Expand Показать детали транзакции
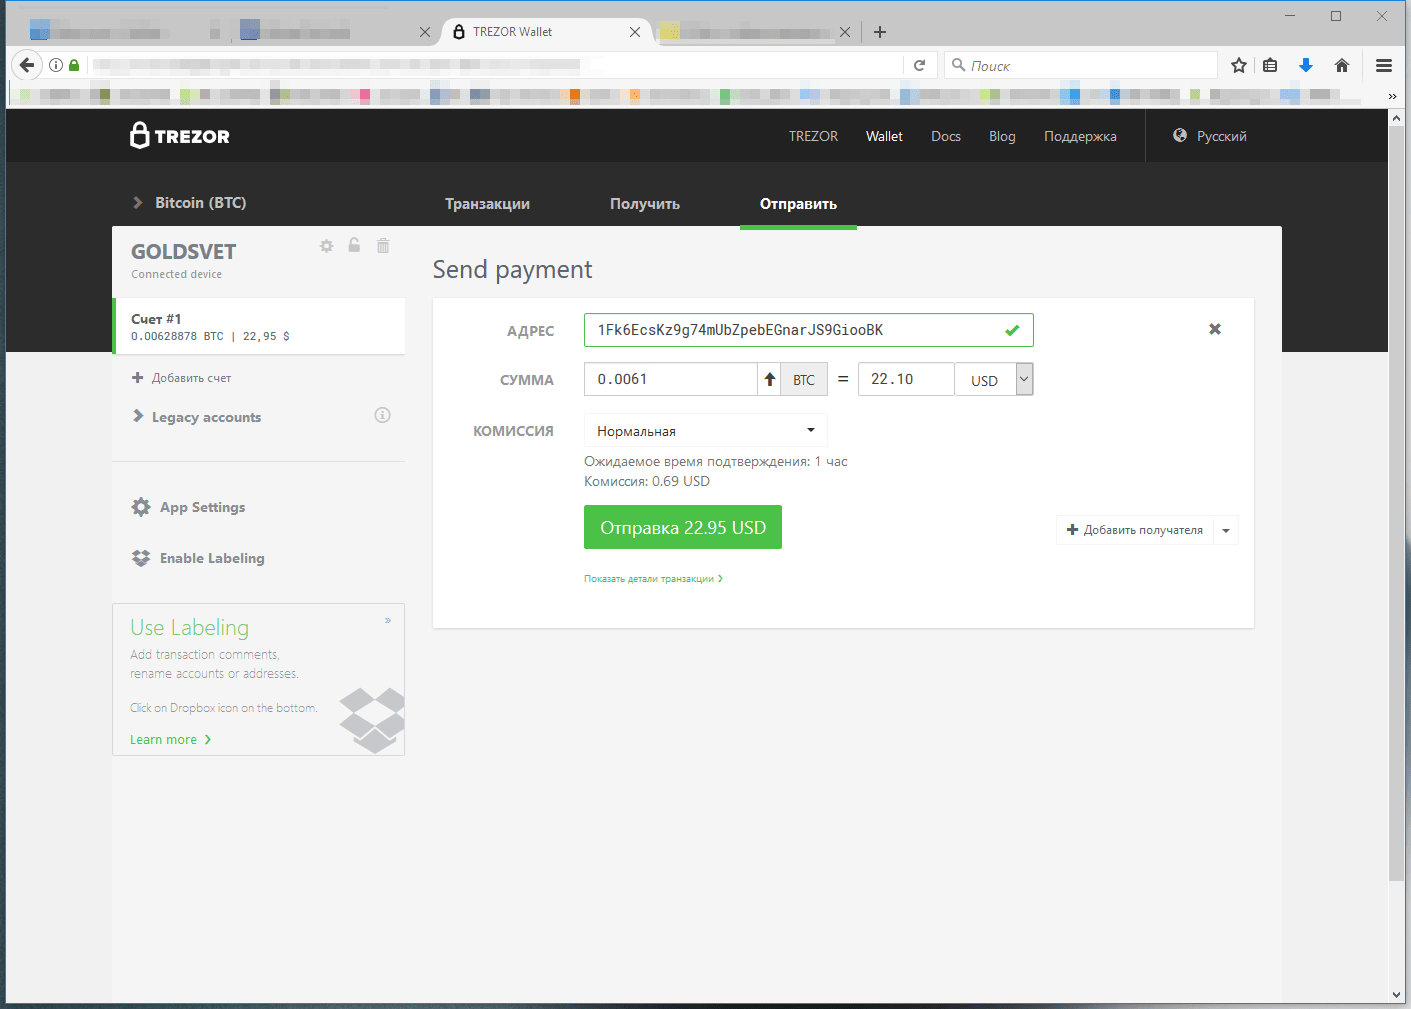The height and width of the screenshot is (1009, 1411). point(653,579)
